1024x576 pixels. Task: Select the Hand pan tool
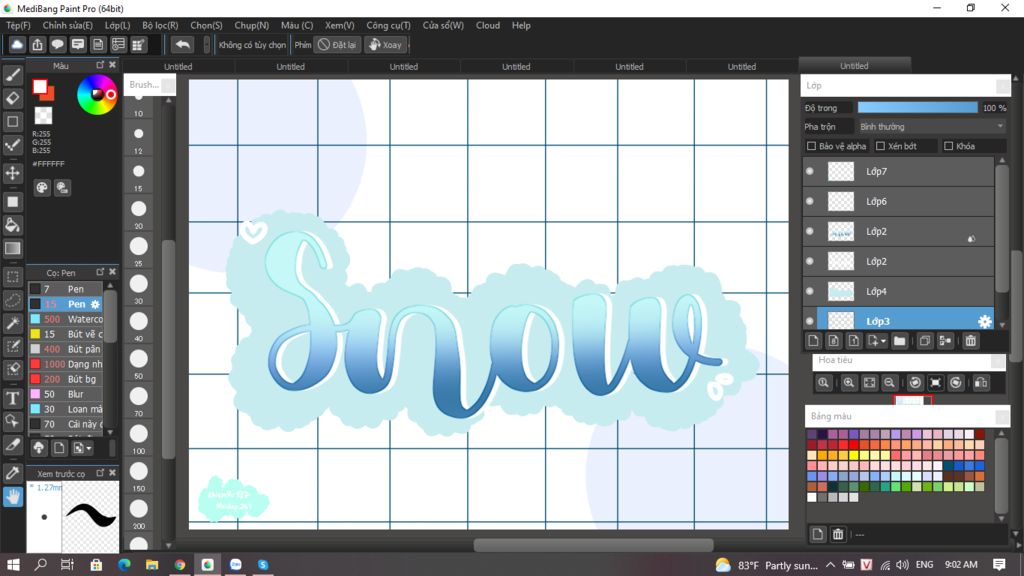coord(12,497)
